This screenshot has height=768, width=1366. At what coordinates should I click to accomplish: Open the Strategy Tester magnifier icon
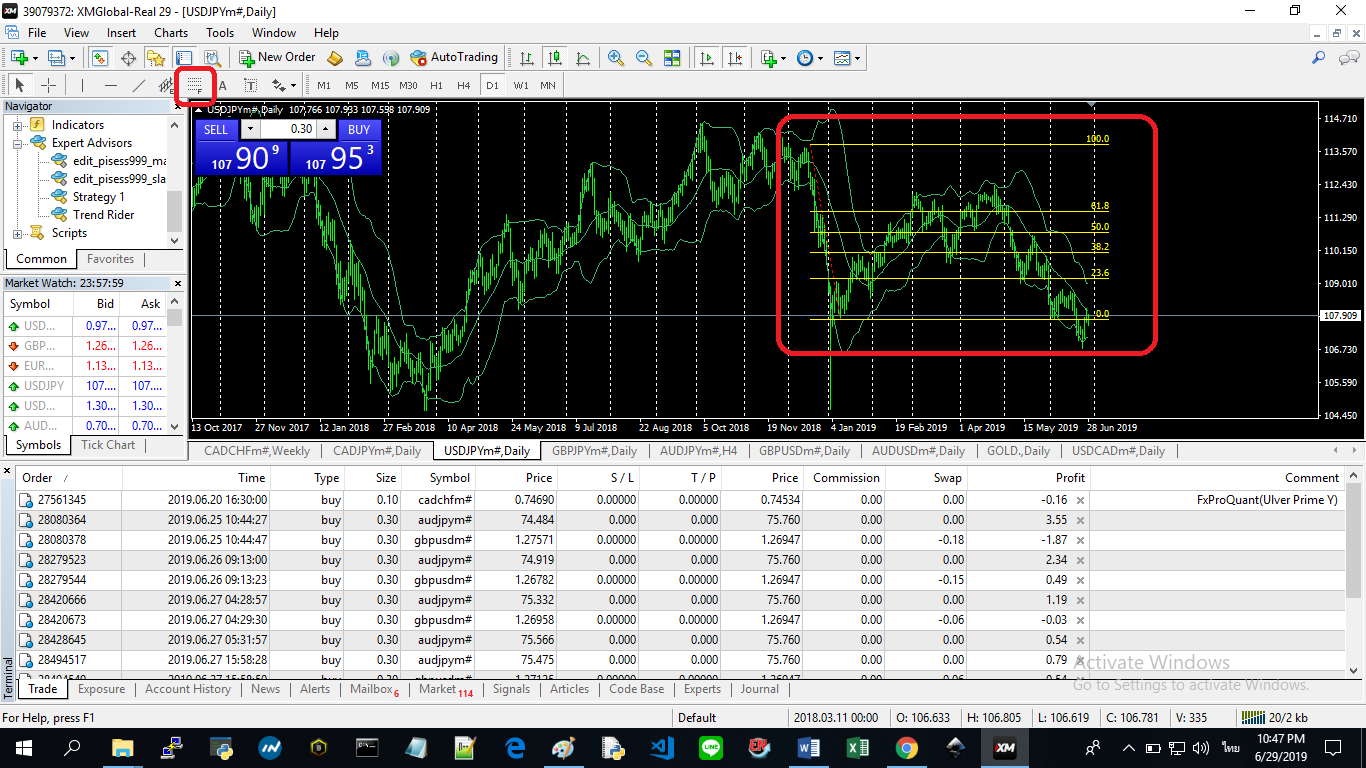pyautogui.click(x=211, y=58)
